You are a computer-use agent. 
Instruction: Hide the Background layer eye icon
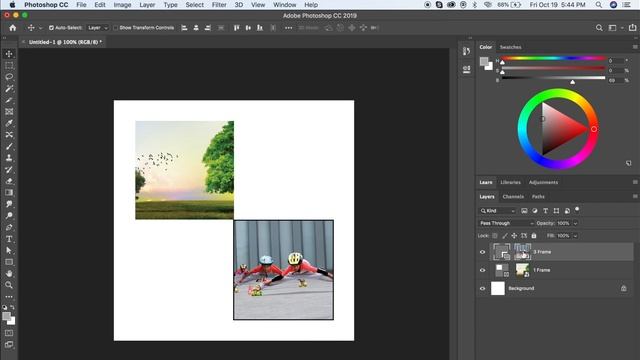point(482,289)
